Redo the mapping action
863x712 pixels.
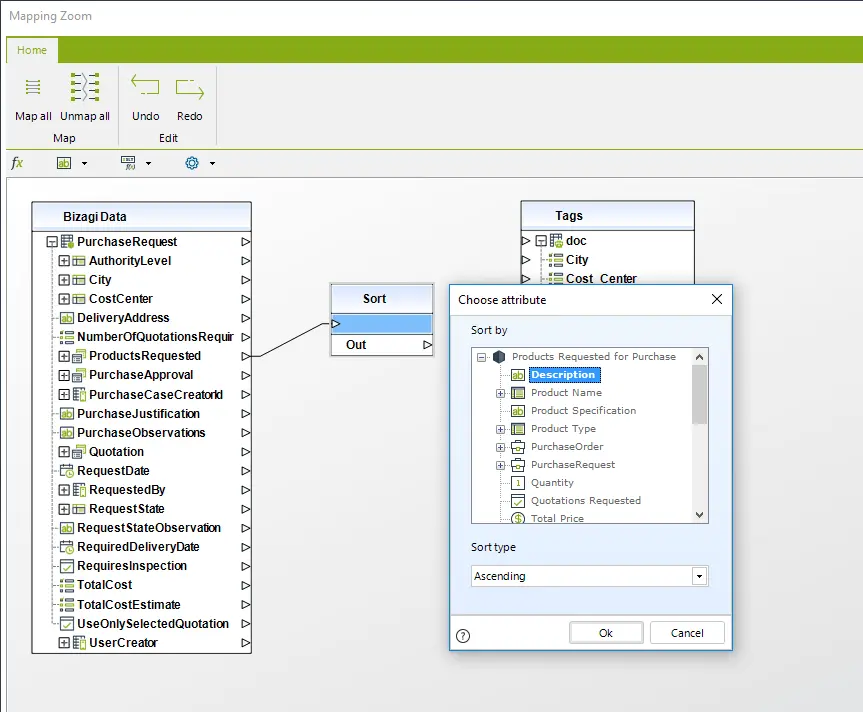click(189, 89)
